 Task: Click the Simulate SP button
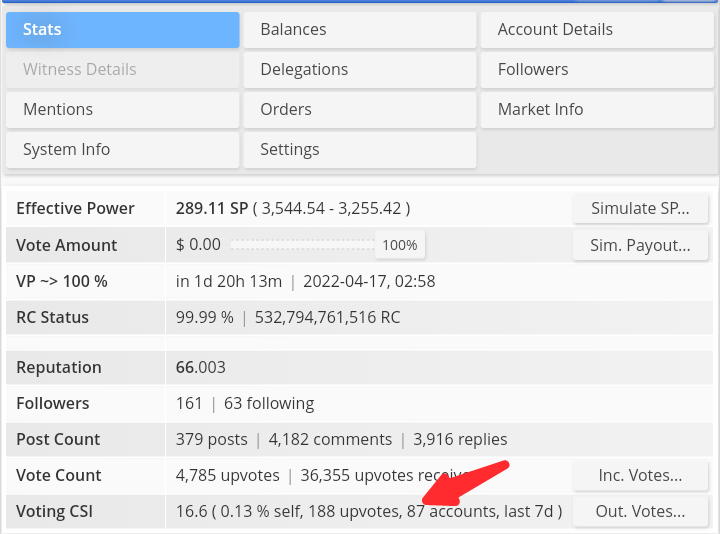640,209
